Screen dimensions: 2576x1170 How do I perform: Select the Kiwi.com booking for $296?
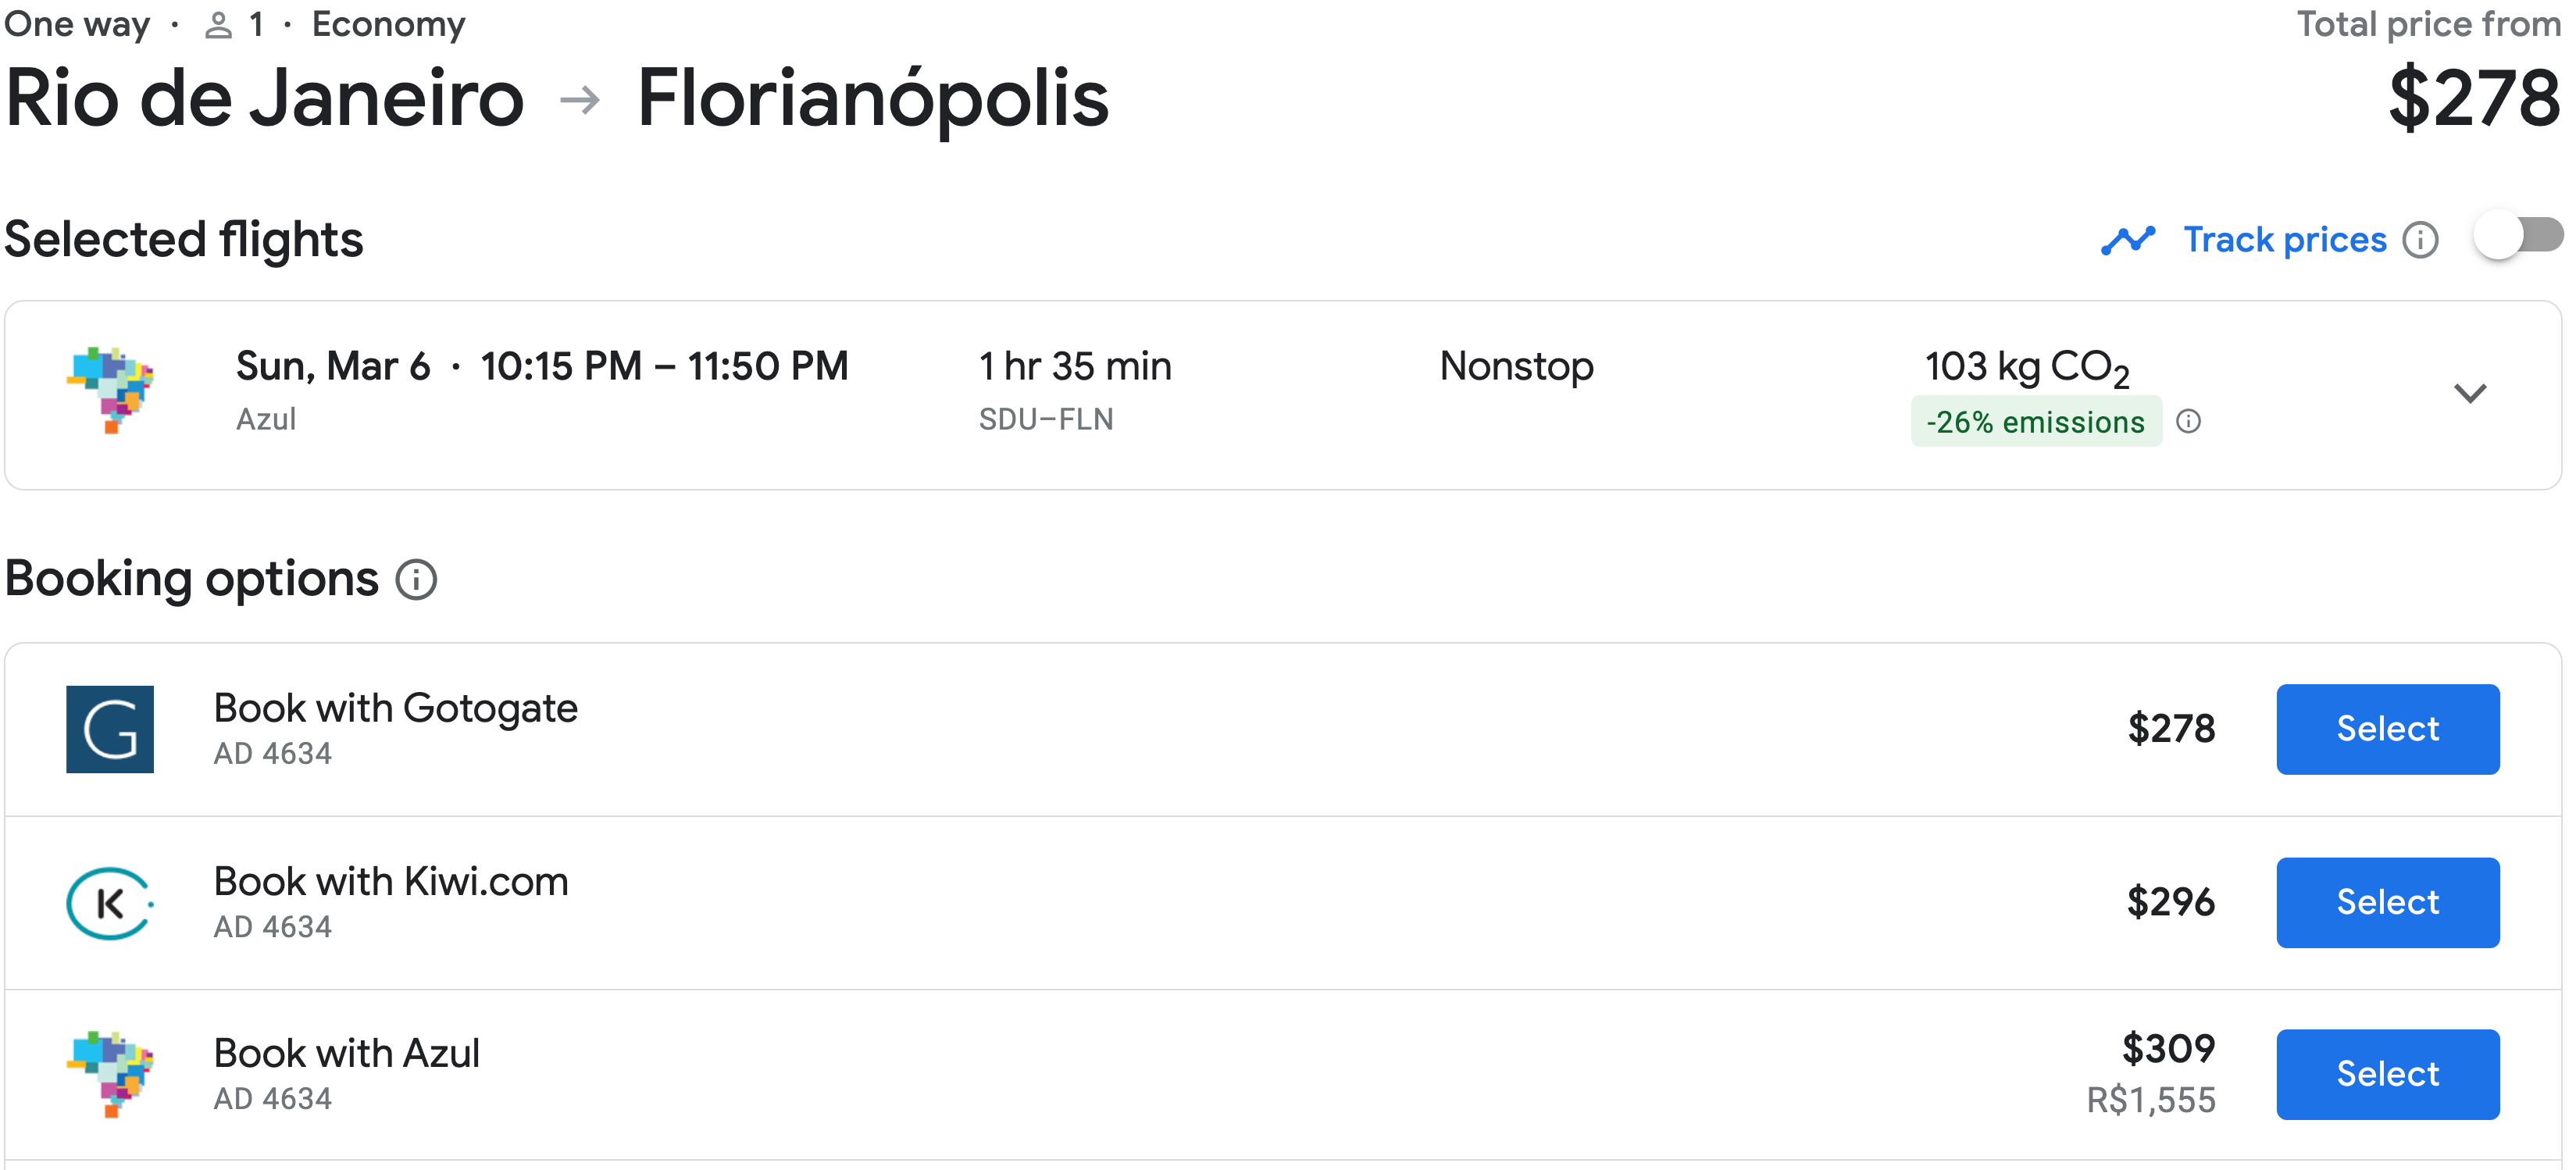(x=2388, y=902)
